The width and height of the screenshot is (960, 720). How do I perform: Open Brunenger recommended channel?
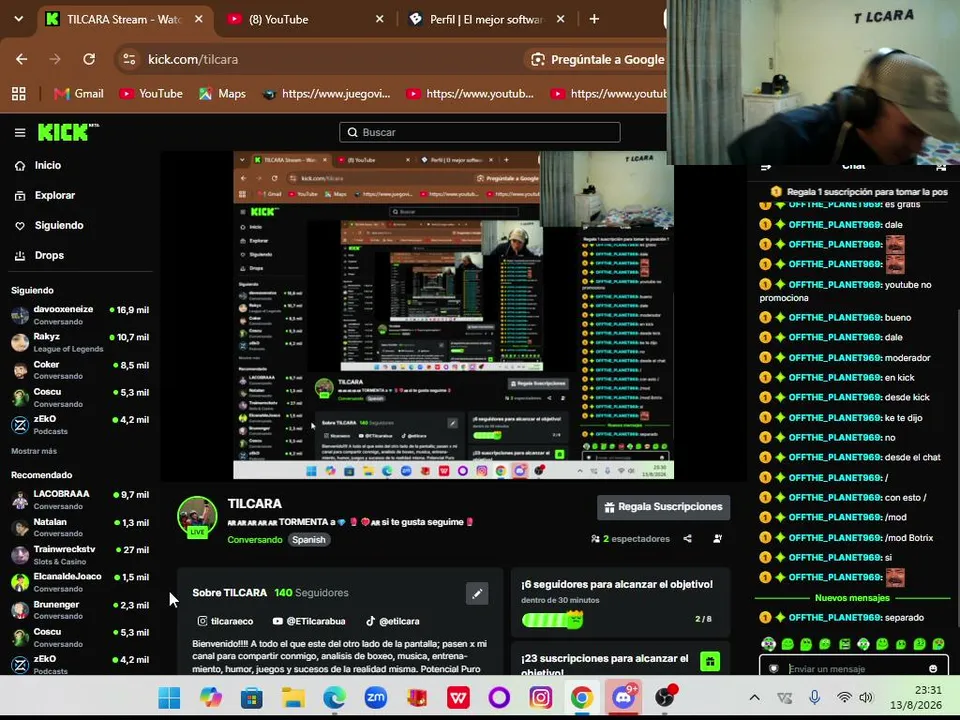pyautogui.click(x=80, y=610)
